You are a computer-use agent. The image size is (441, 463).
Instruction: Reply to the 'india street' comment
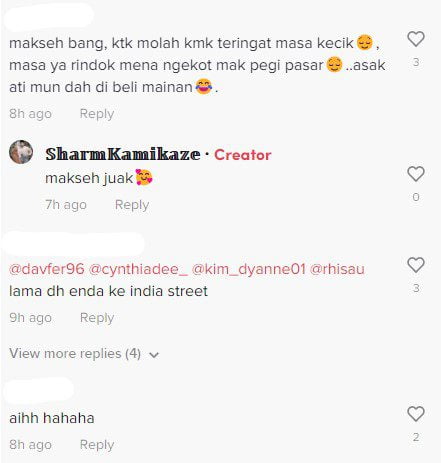click(97, 318)
